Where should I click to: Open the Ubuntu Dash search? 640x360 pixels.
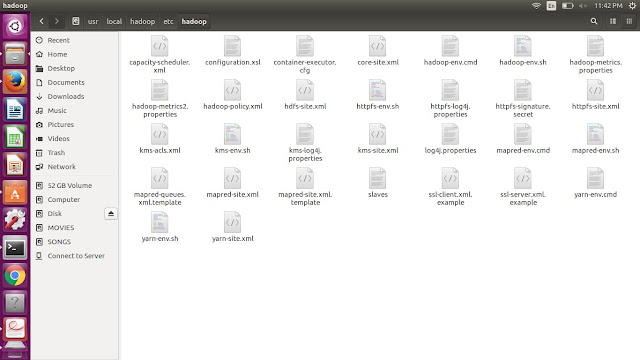(15, 26)
